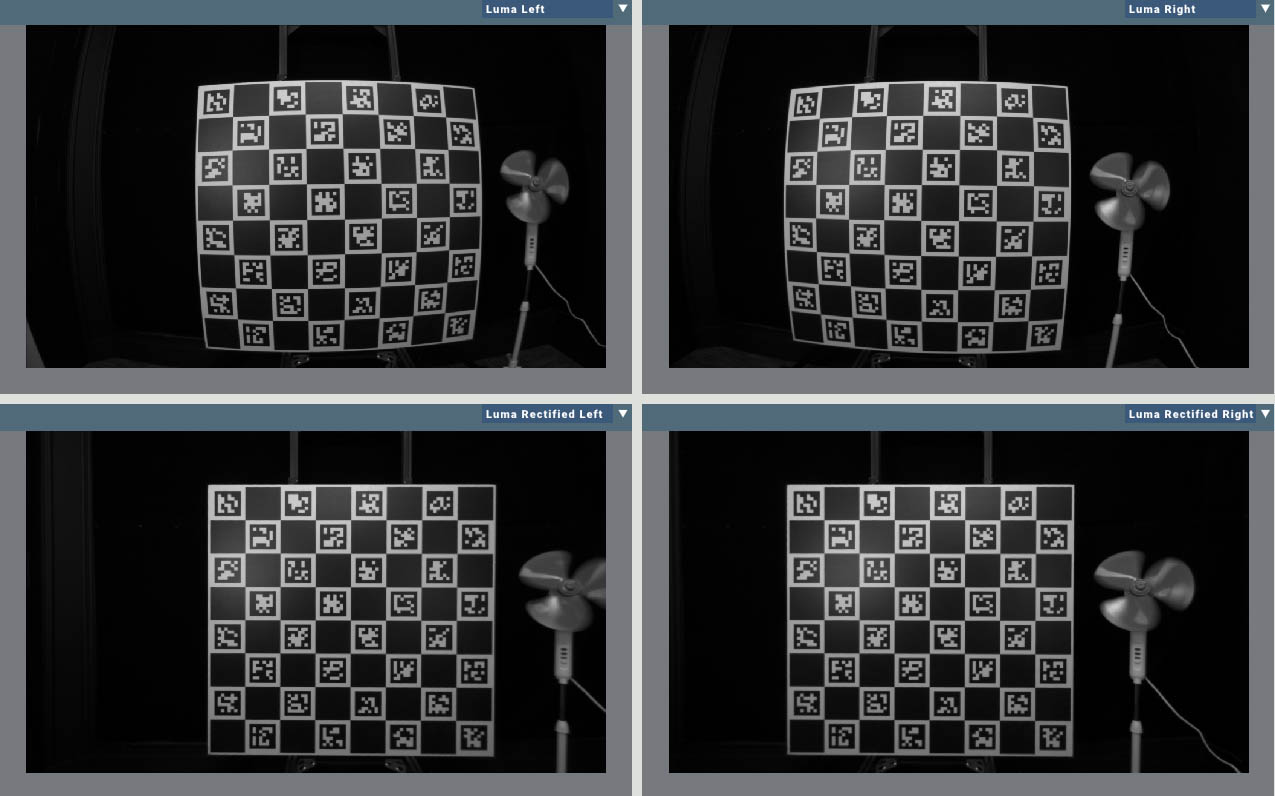
Task: Open the Luma Right stream selector
Action: coord(1189,9)
